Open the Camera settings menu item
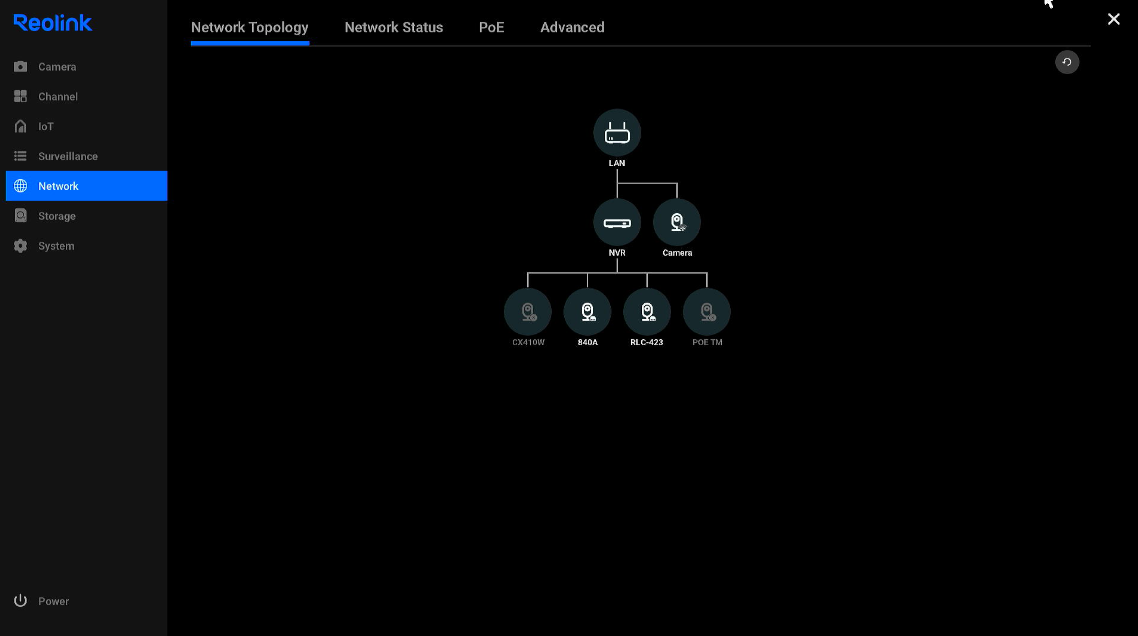Viewport: 1138px width, 636px height. coord(86,67)
